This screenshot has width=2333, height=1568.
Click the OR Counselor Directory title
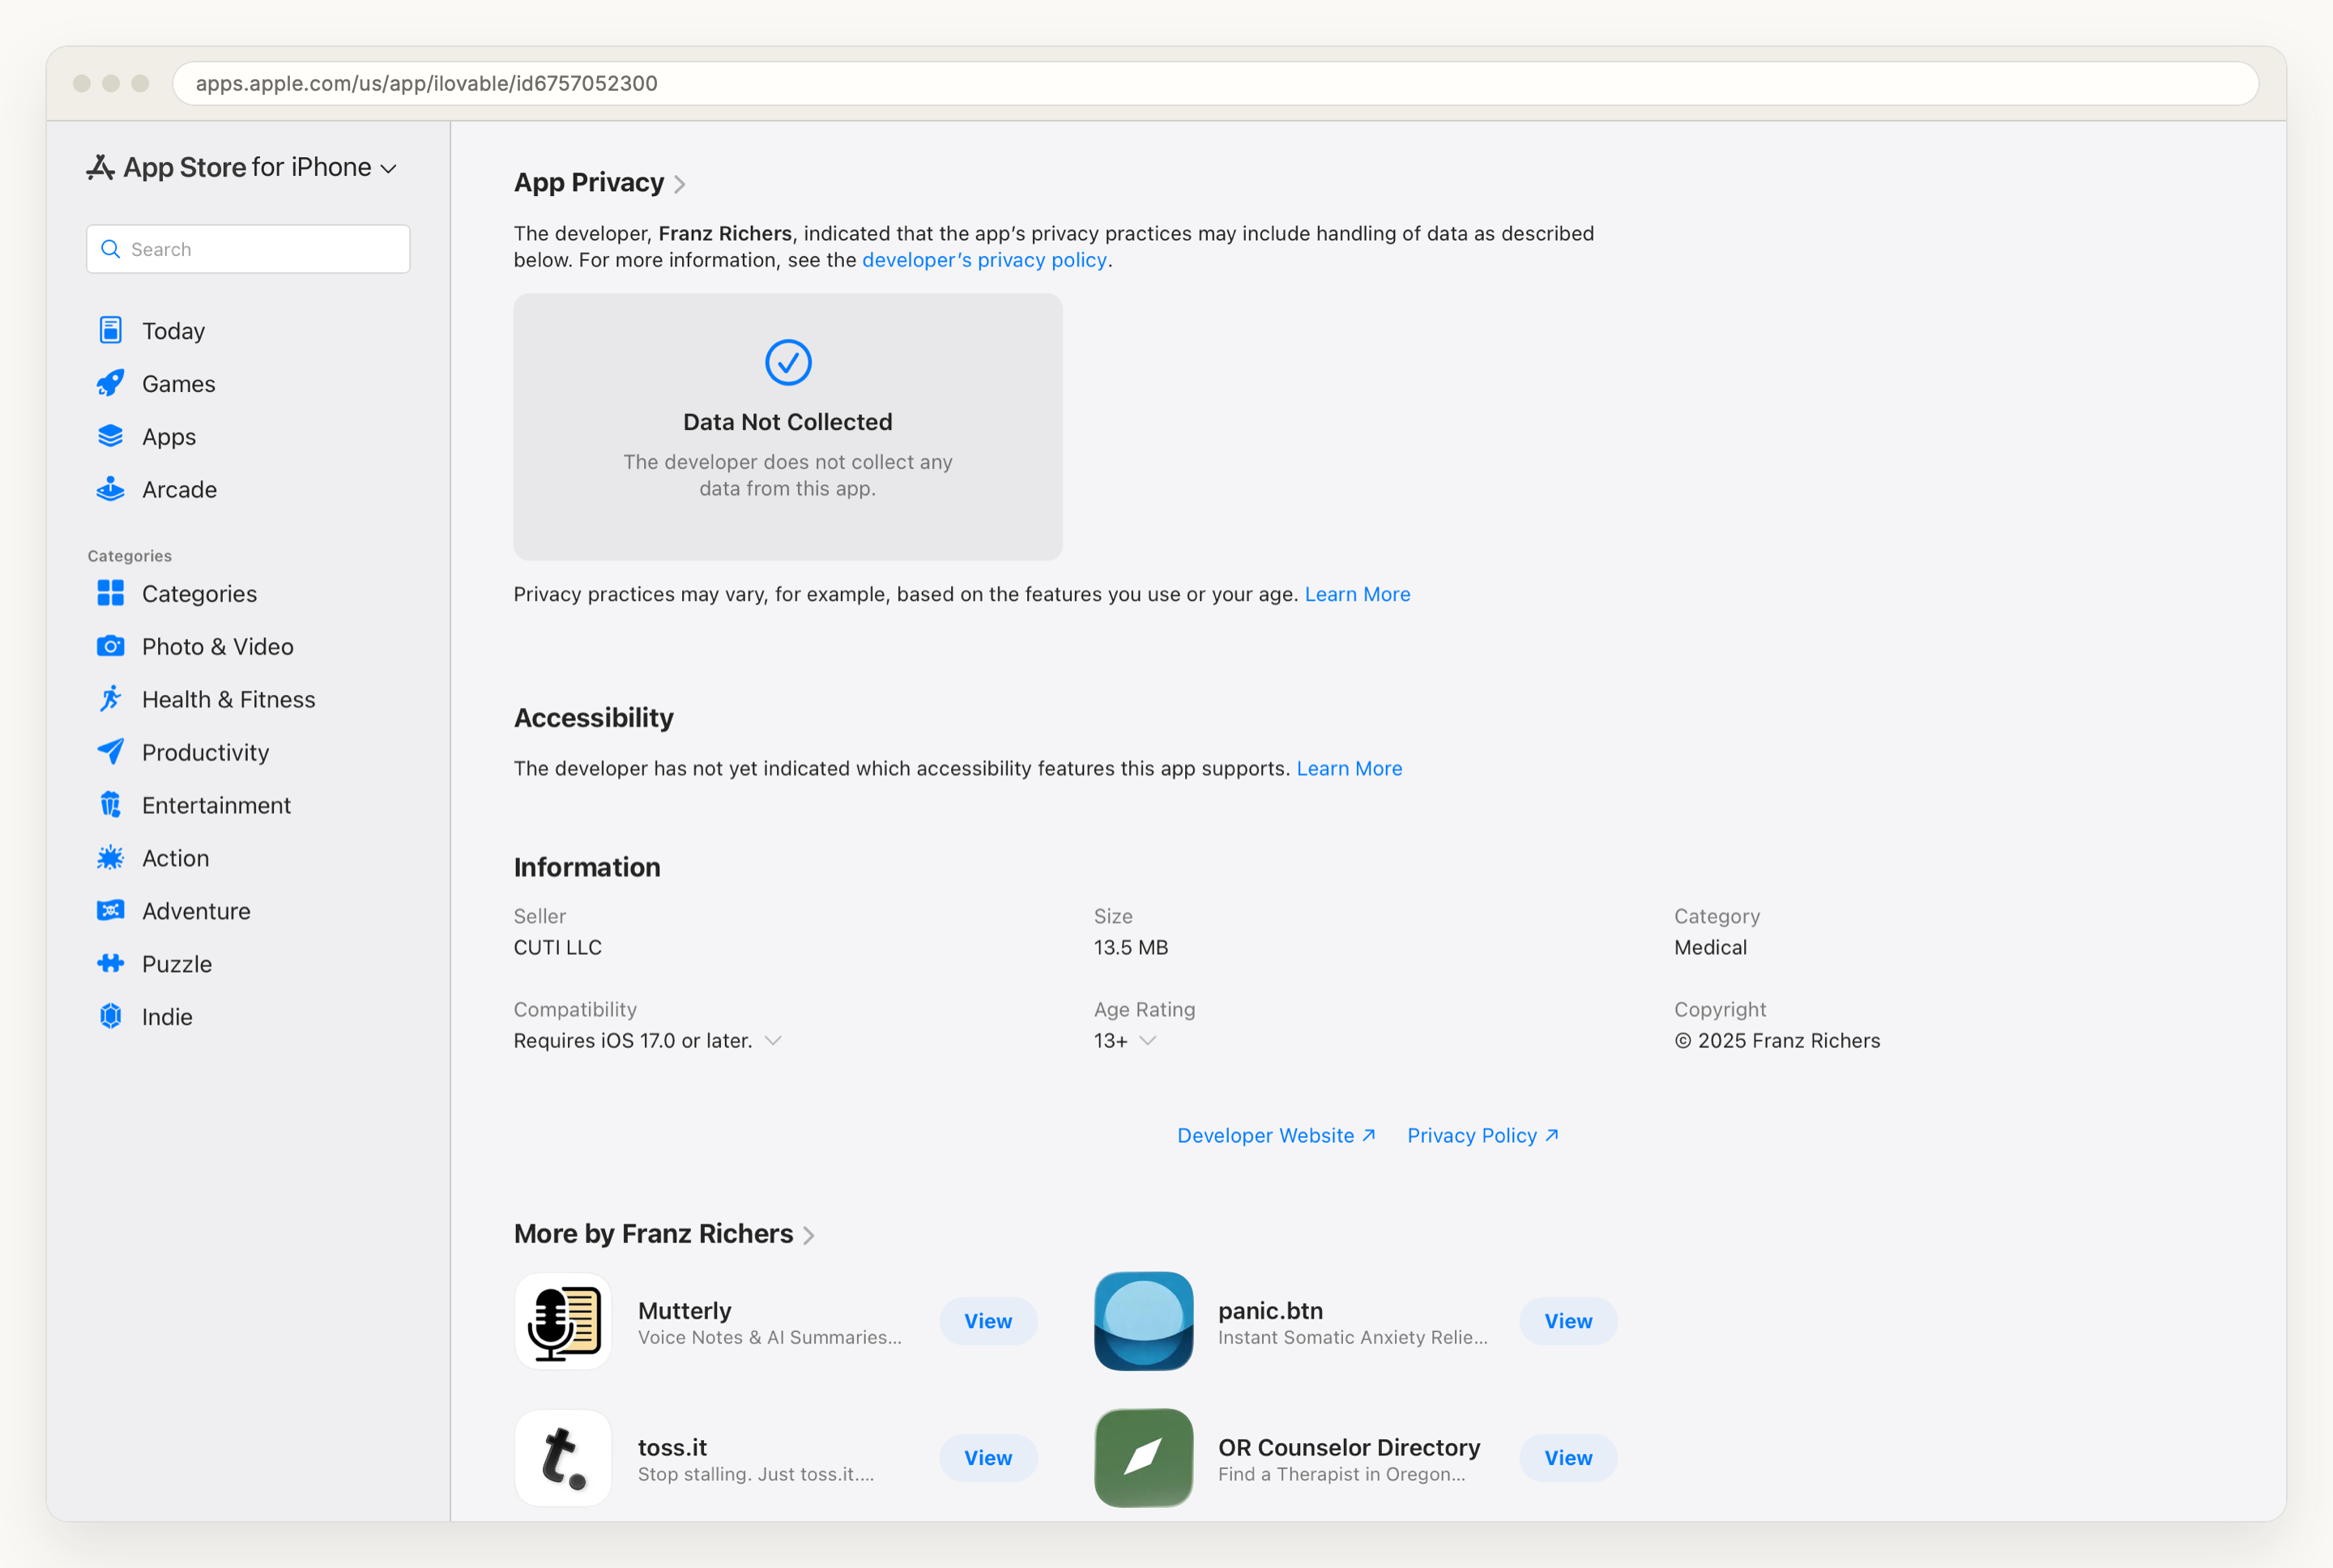pyautogui.click(x=1349, y=1447)
